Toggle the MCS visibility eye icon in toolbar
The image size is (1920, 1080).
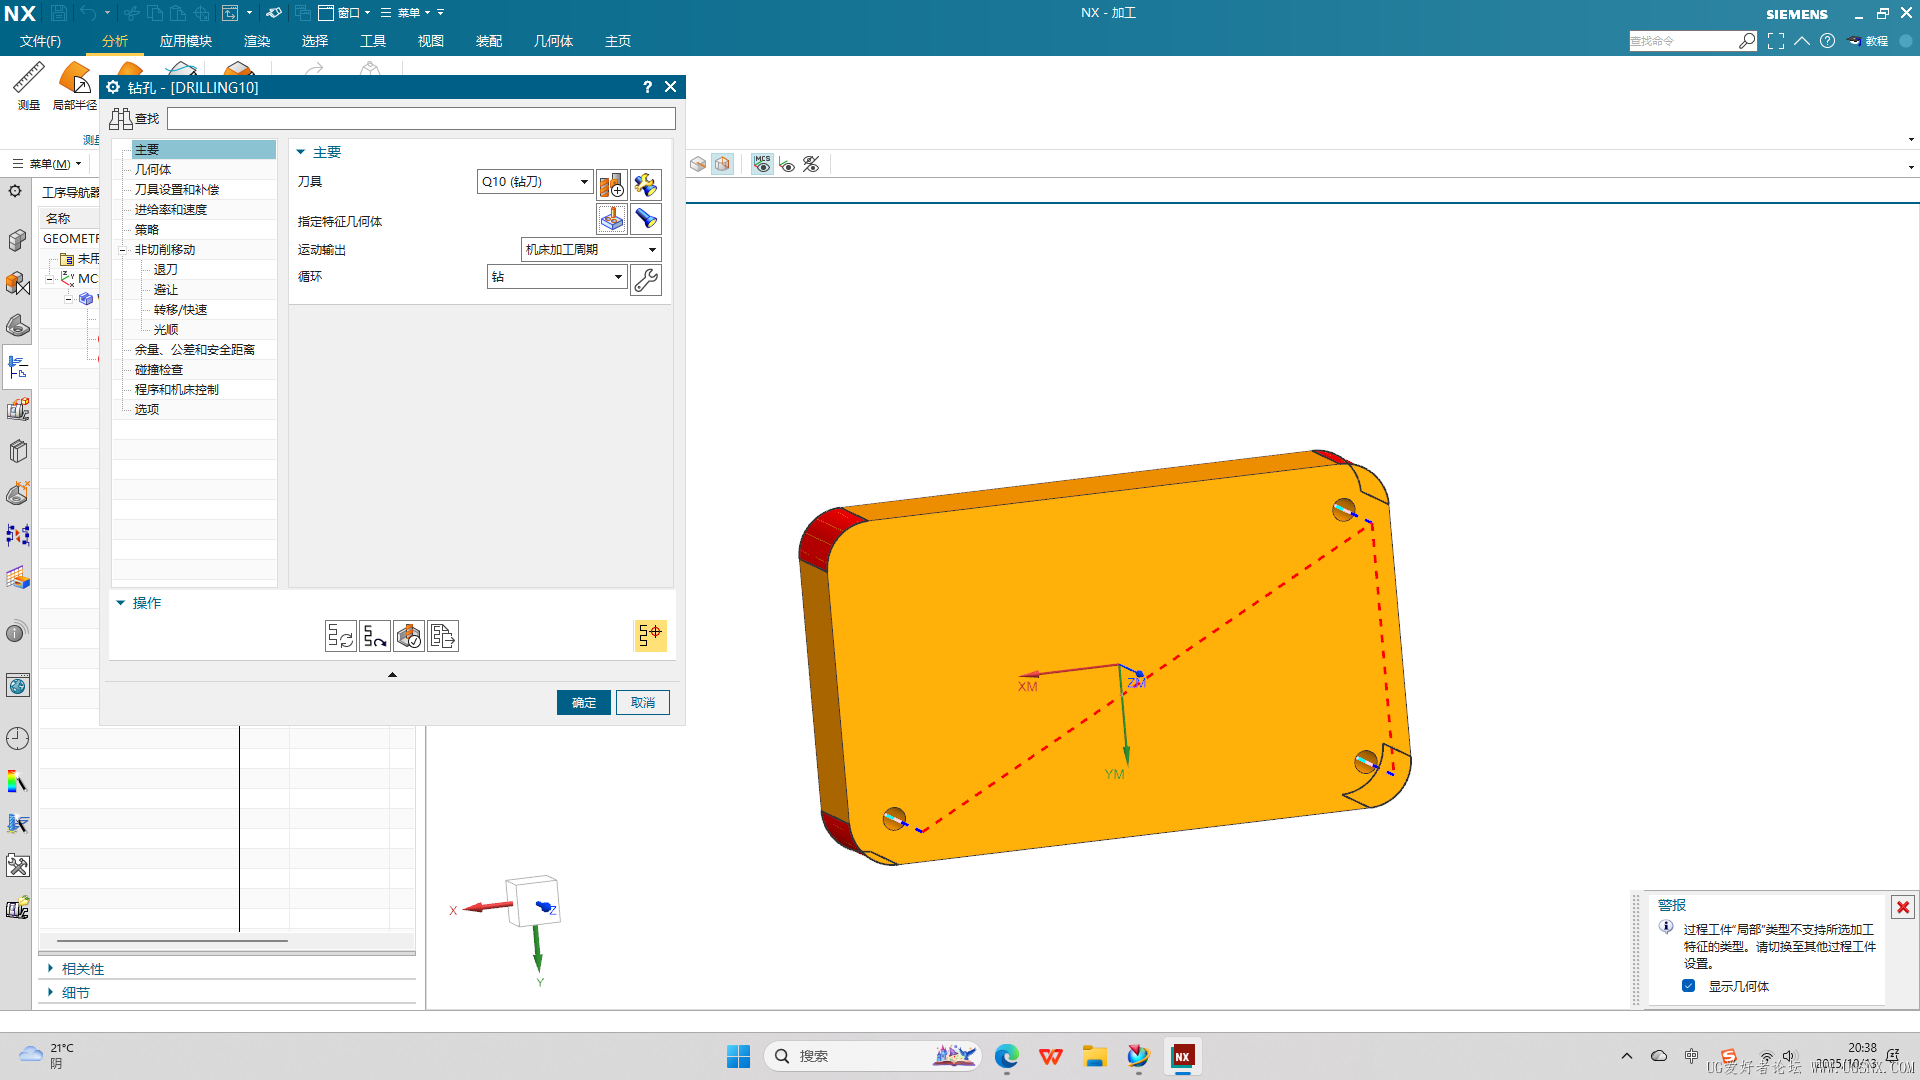pos(762,164)
